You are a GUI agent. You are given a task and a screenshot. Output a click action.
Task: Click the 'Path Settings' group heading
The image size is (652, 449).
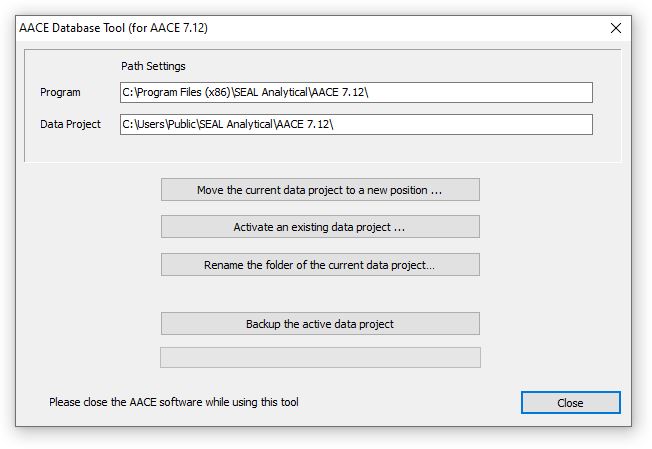point(153,66)
